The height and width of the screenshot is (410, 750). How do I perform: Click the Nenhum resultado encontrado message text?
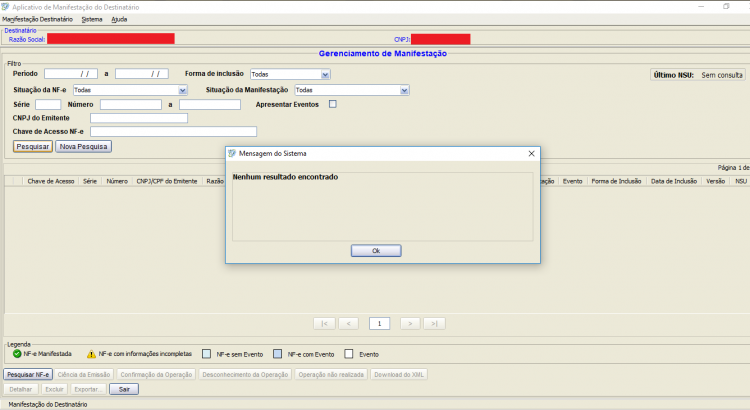pyautogui.click(x=285, y=177)
